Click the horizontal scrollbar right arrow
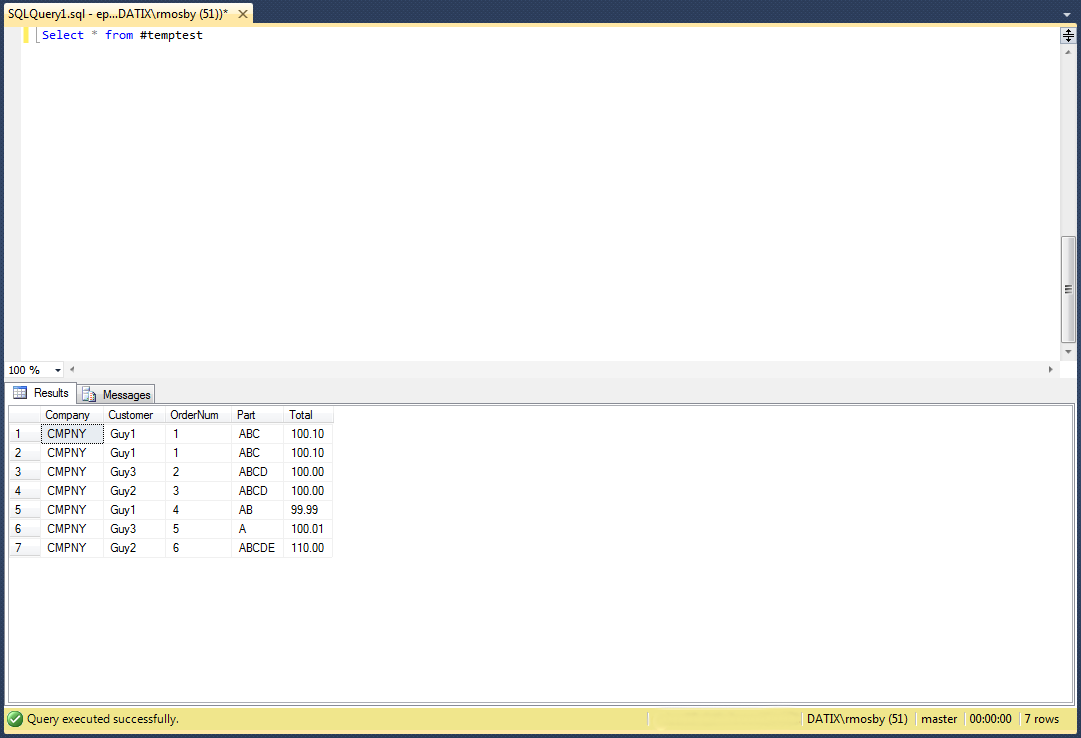This screenshot has width=1081, height=738. 1051,369
